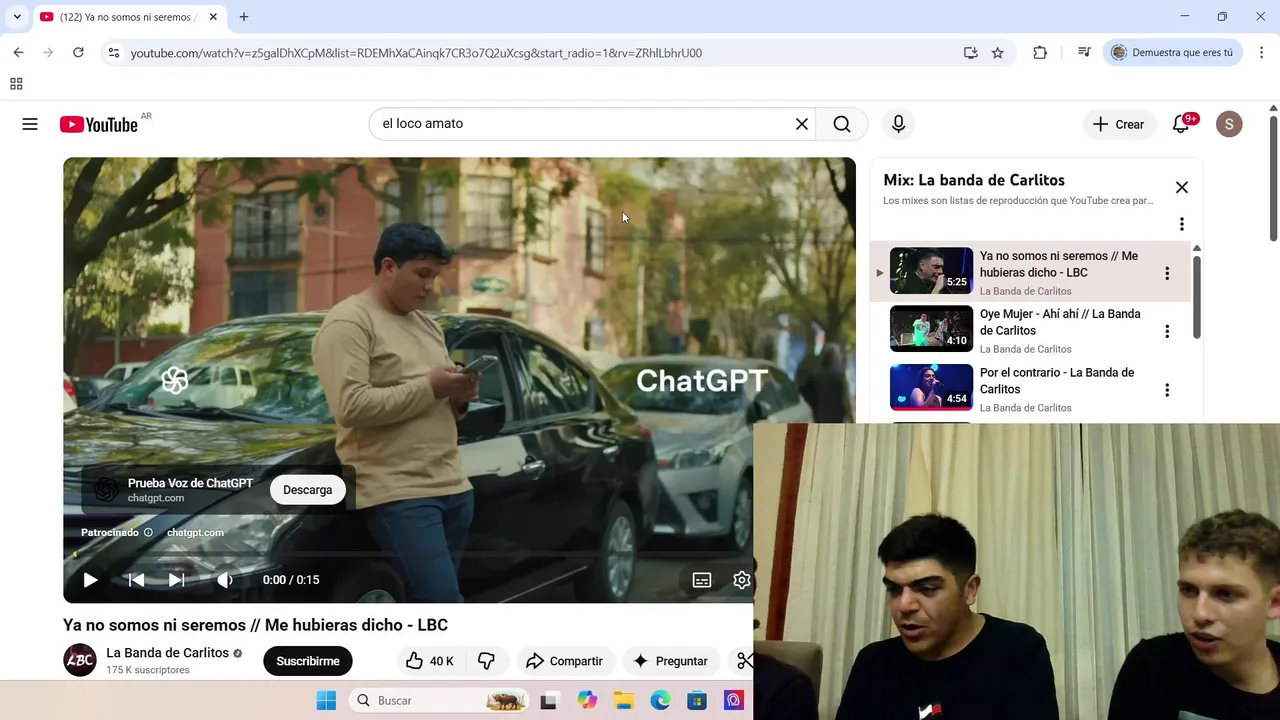
Task: Install app icon in the address bar
Action: coord(970,52)
